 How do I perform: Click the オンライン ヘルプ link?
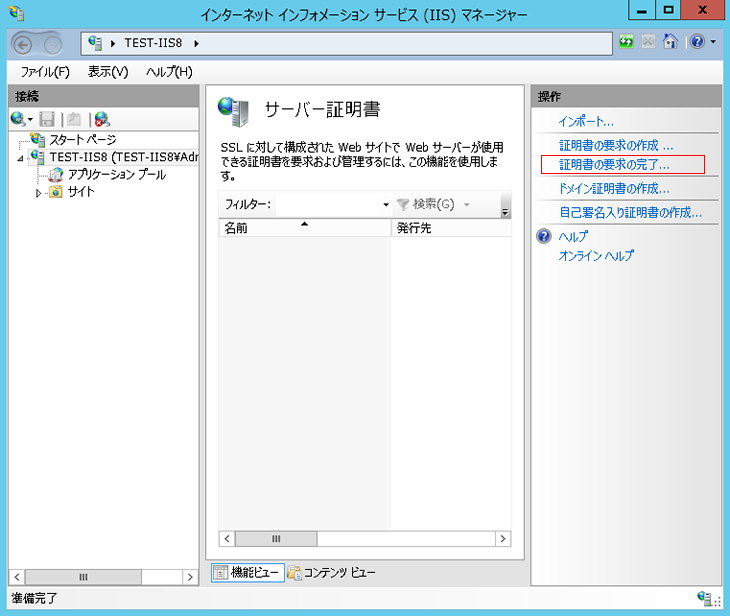click(596, 256)
